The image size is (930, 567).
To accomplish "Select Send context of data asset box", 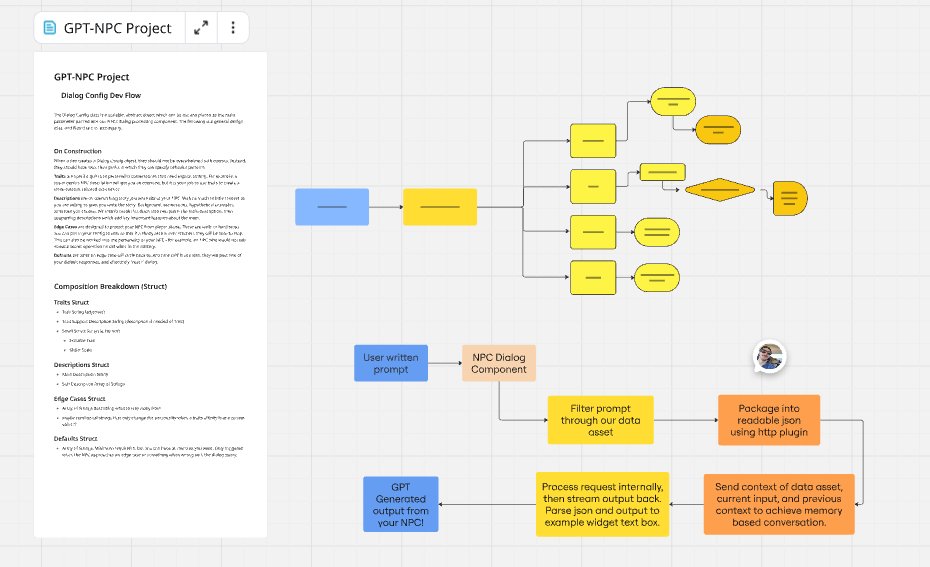I will (779, 504).
